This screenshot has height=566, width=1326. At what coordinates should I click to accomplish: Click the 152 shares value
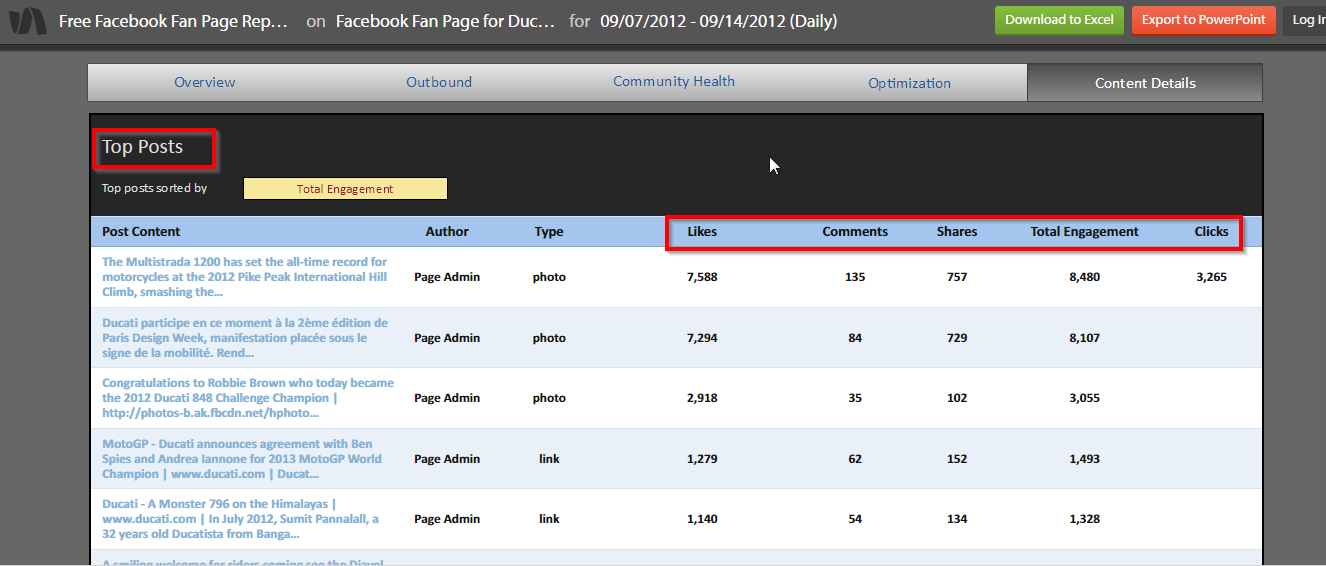(957, 459)
